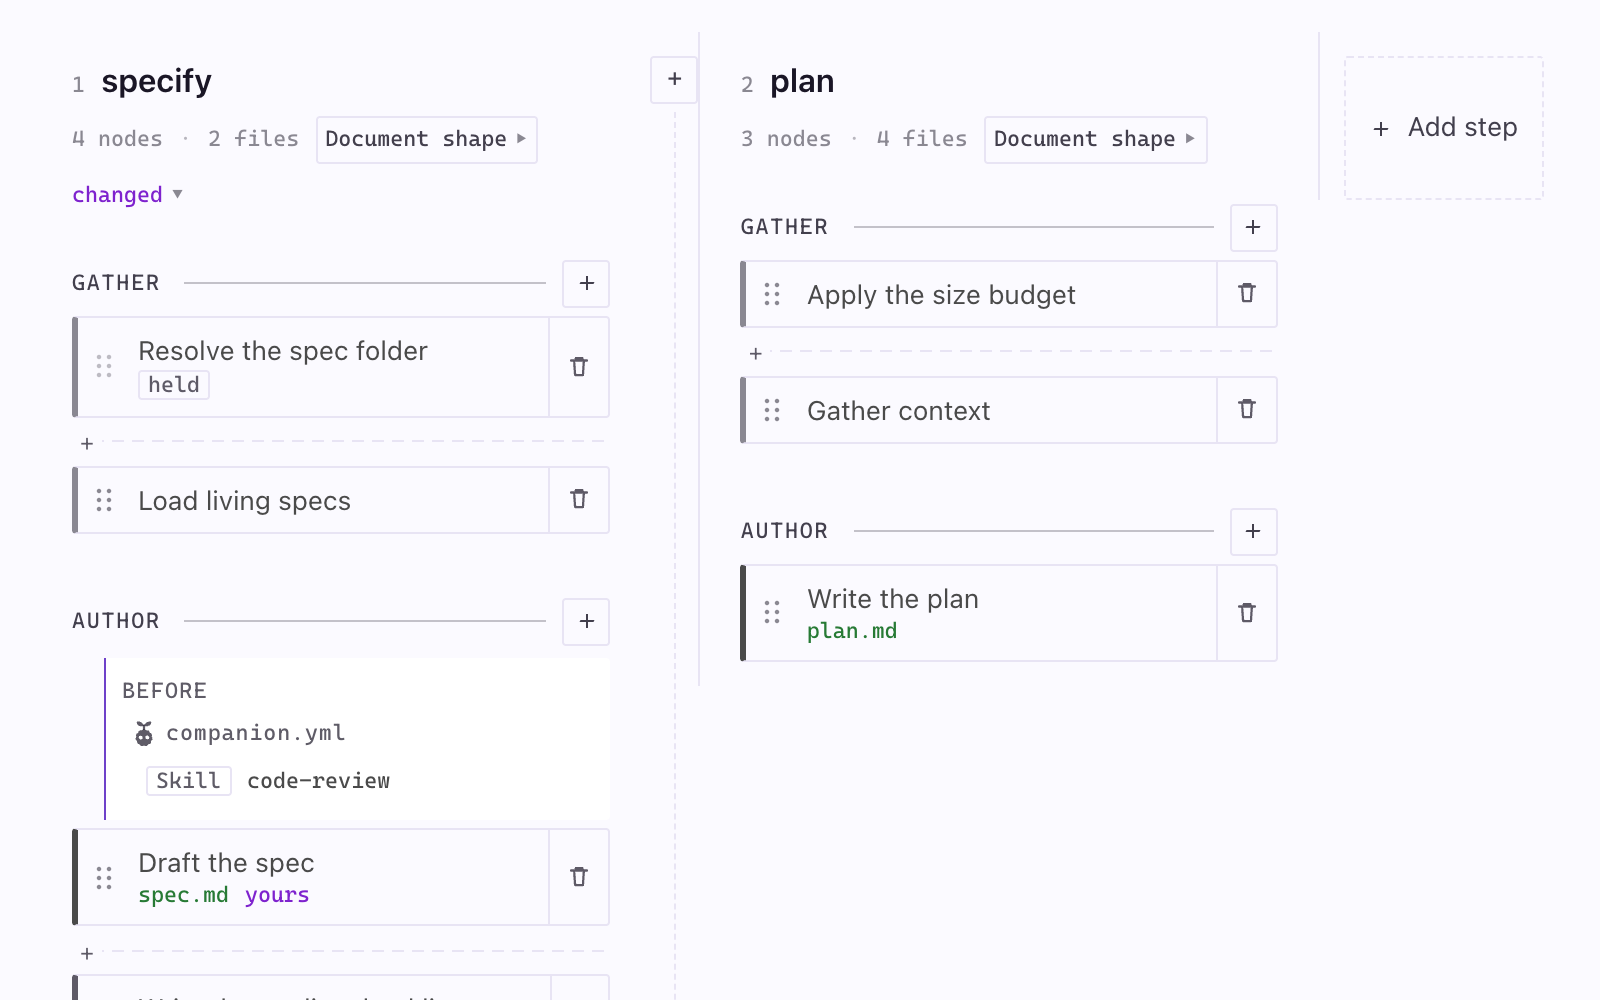Delete the Write the plan node
This screenshot has height=1000, width=1600.
[1247, 613]
